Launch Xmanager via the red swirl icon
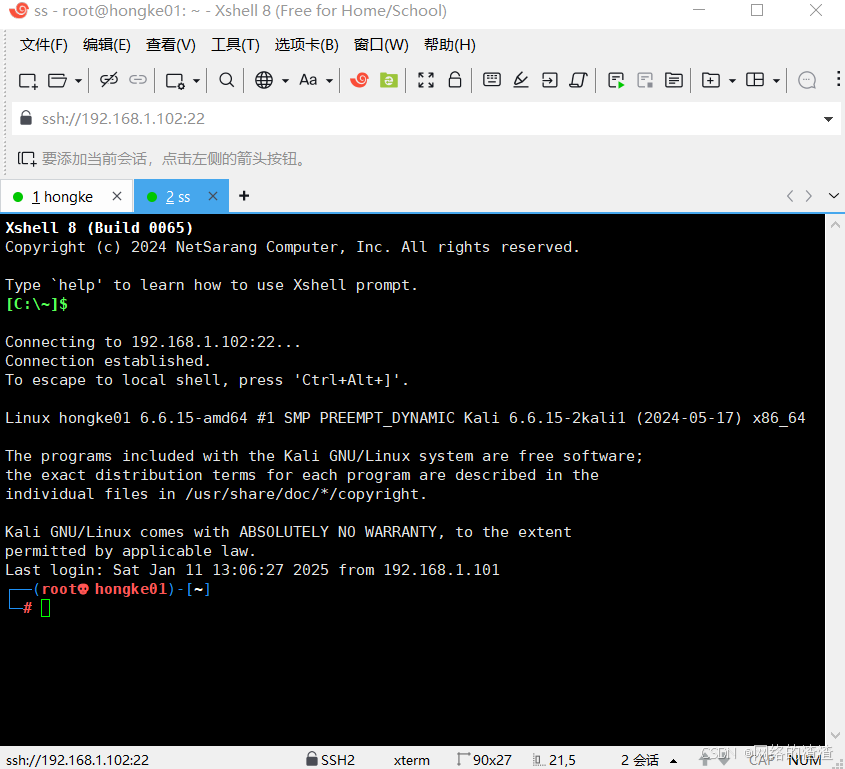Screen dimensions: 845x769 point(359,80)
